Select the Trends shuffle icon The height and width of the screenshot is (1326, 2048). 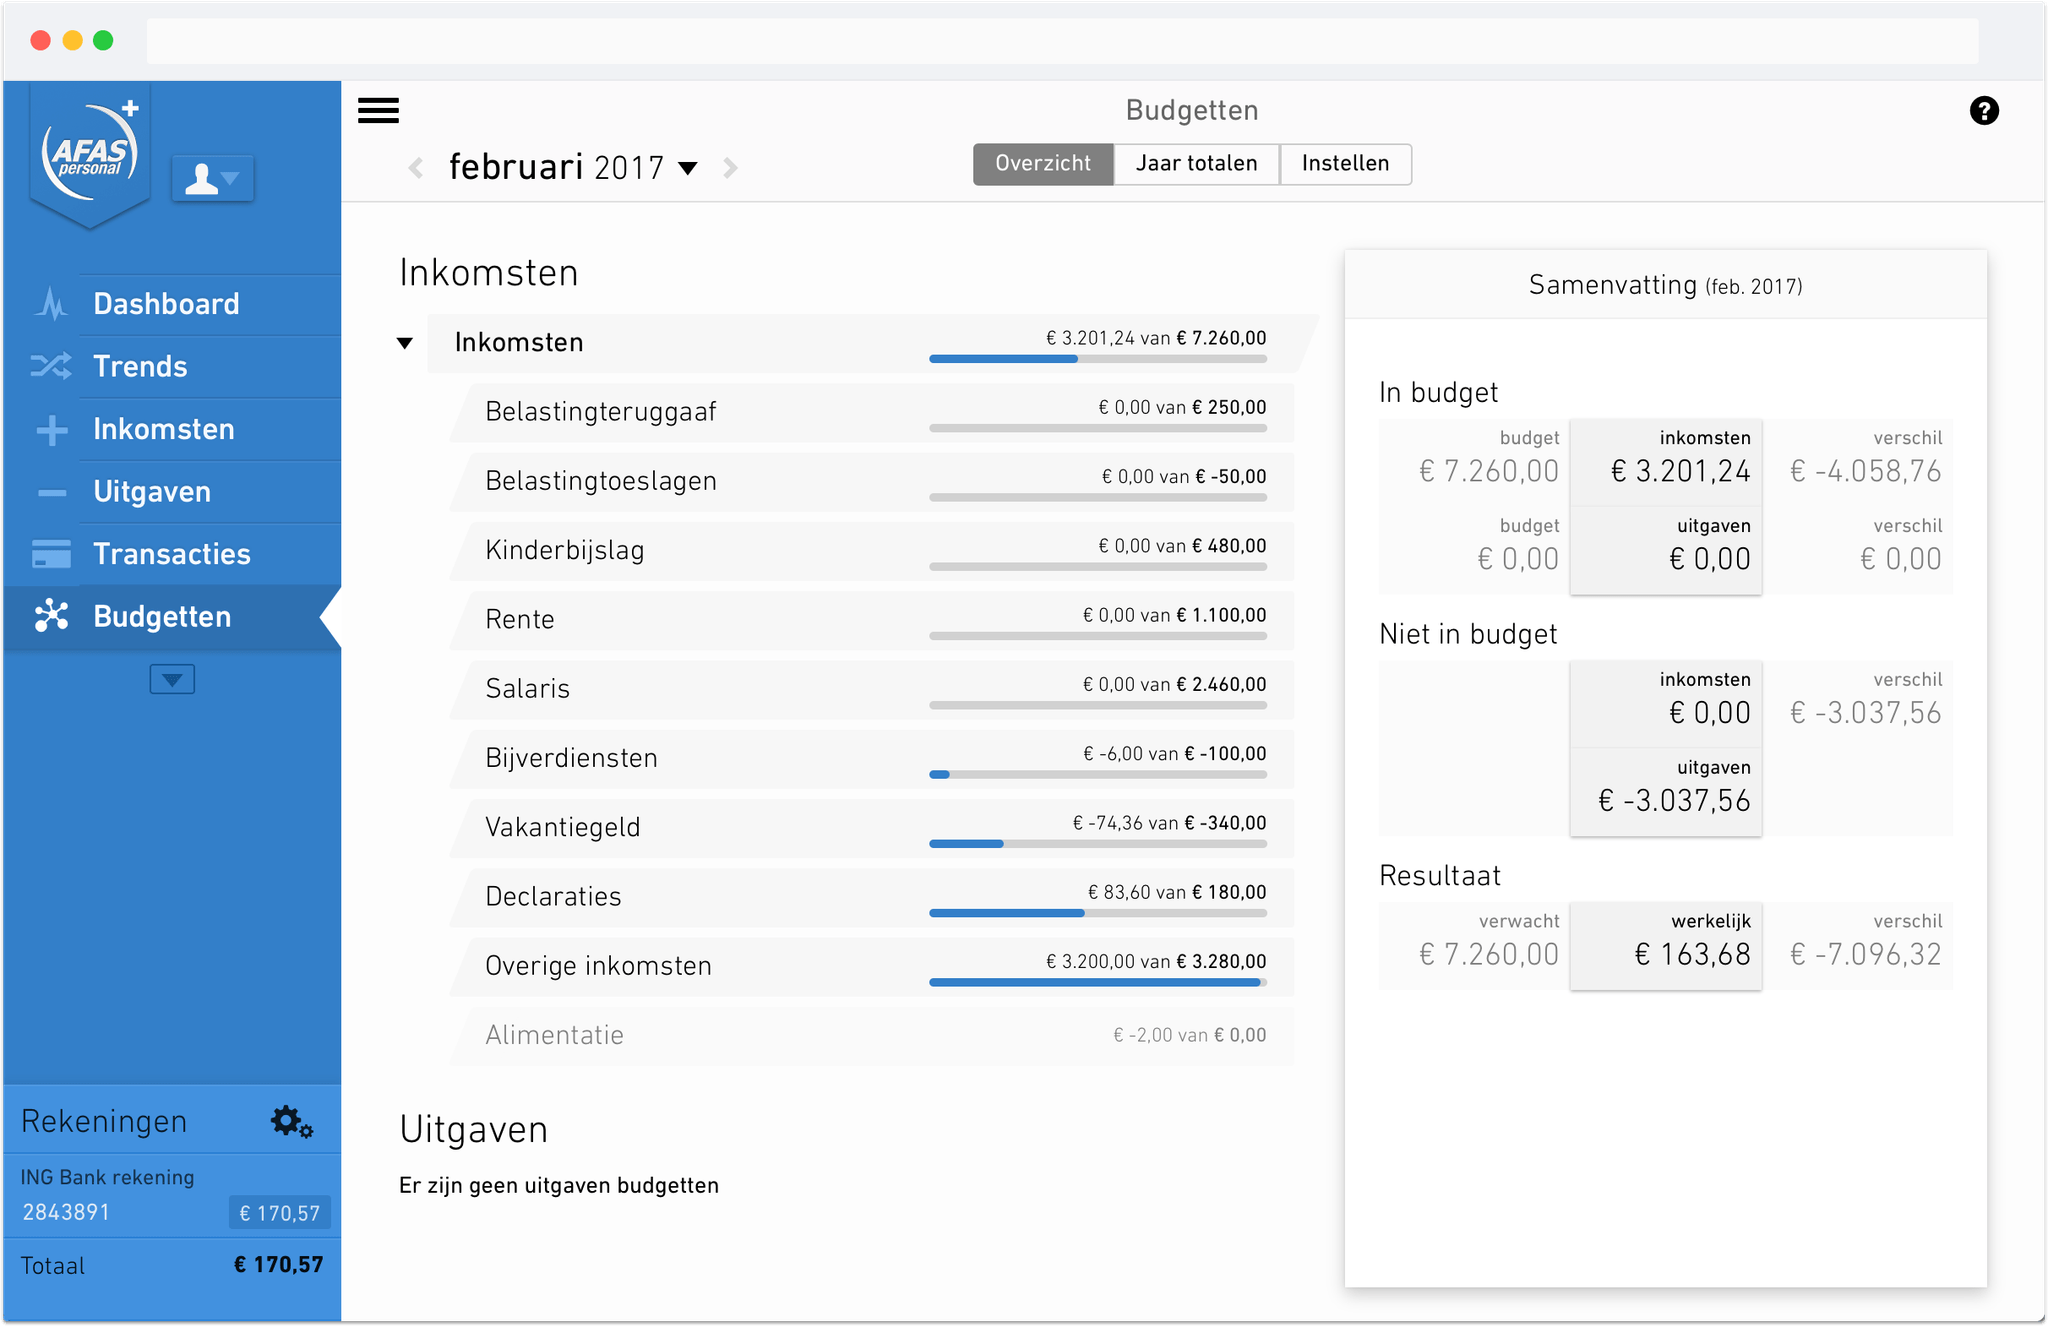coord(51,366)
